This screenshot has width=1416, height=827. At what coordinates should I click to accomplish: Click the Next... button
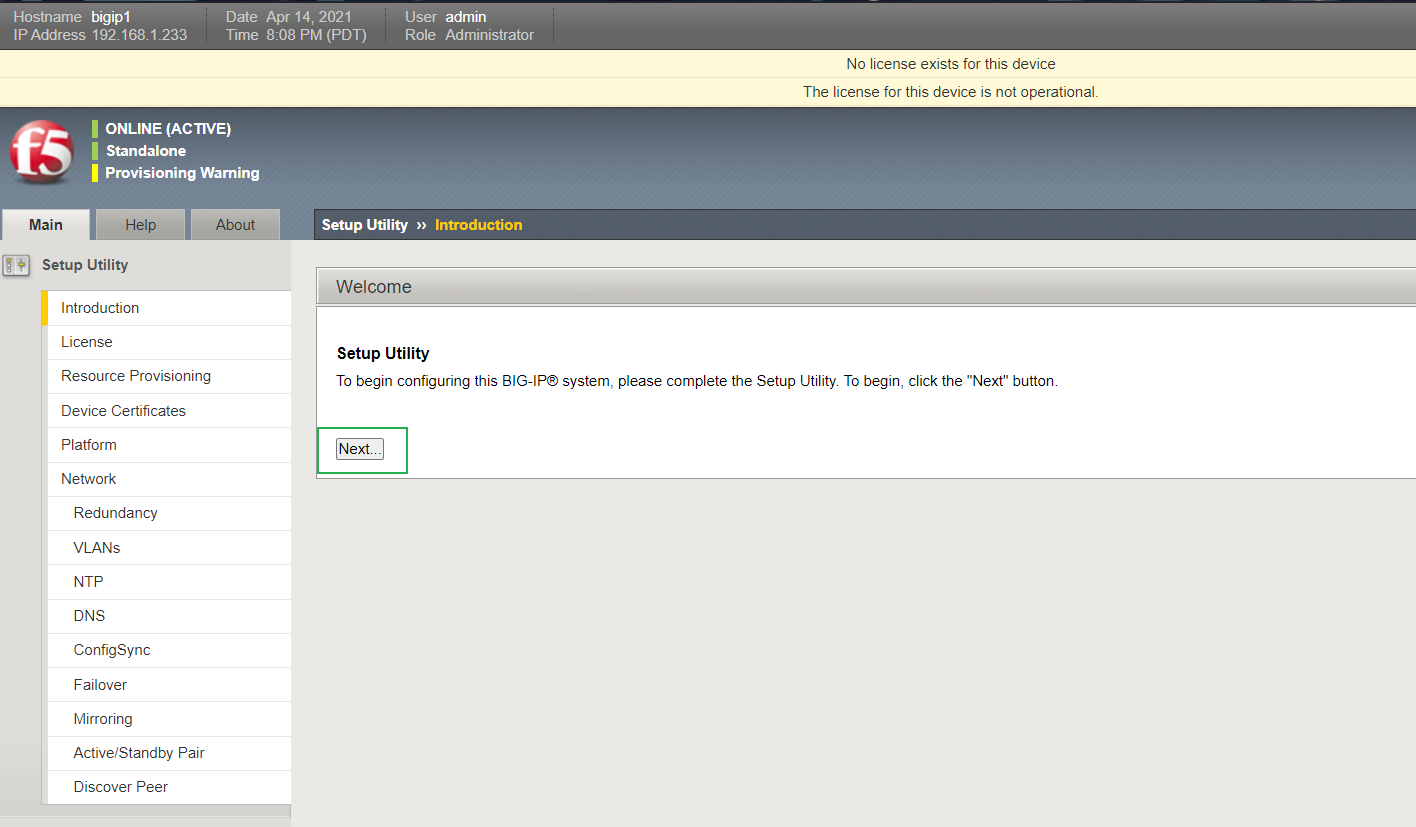click(x=360, y=449)
